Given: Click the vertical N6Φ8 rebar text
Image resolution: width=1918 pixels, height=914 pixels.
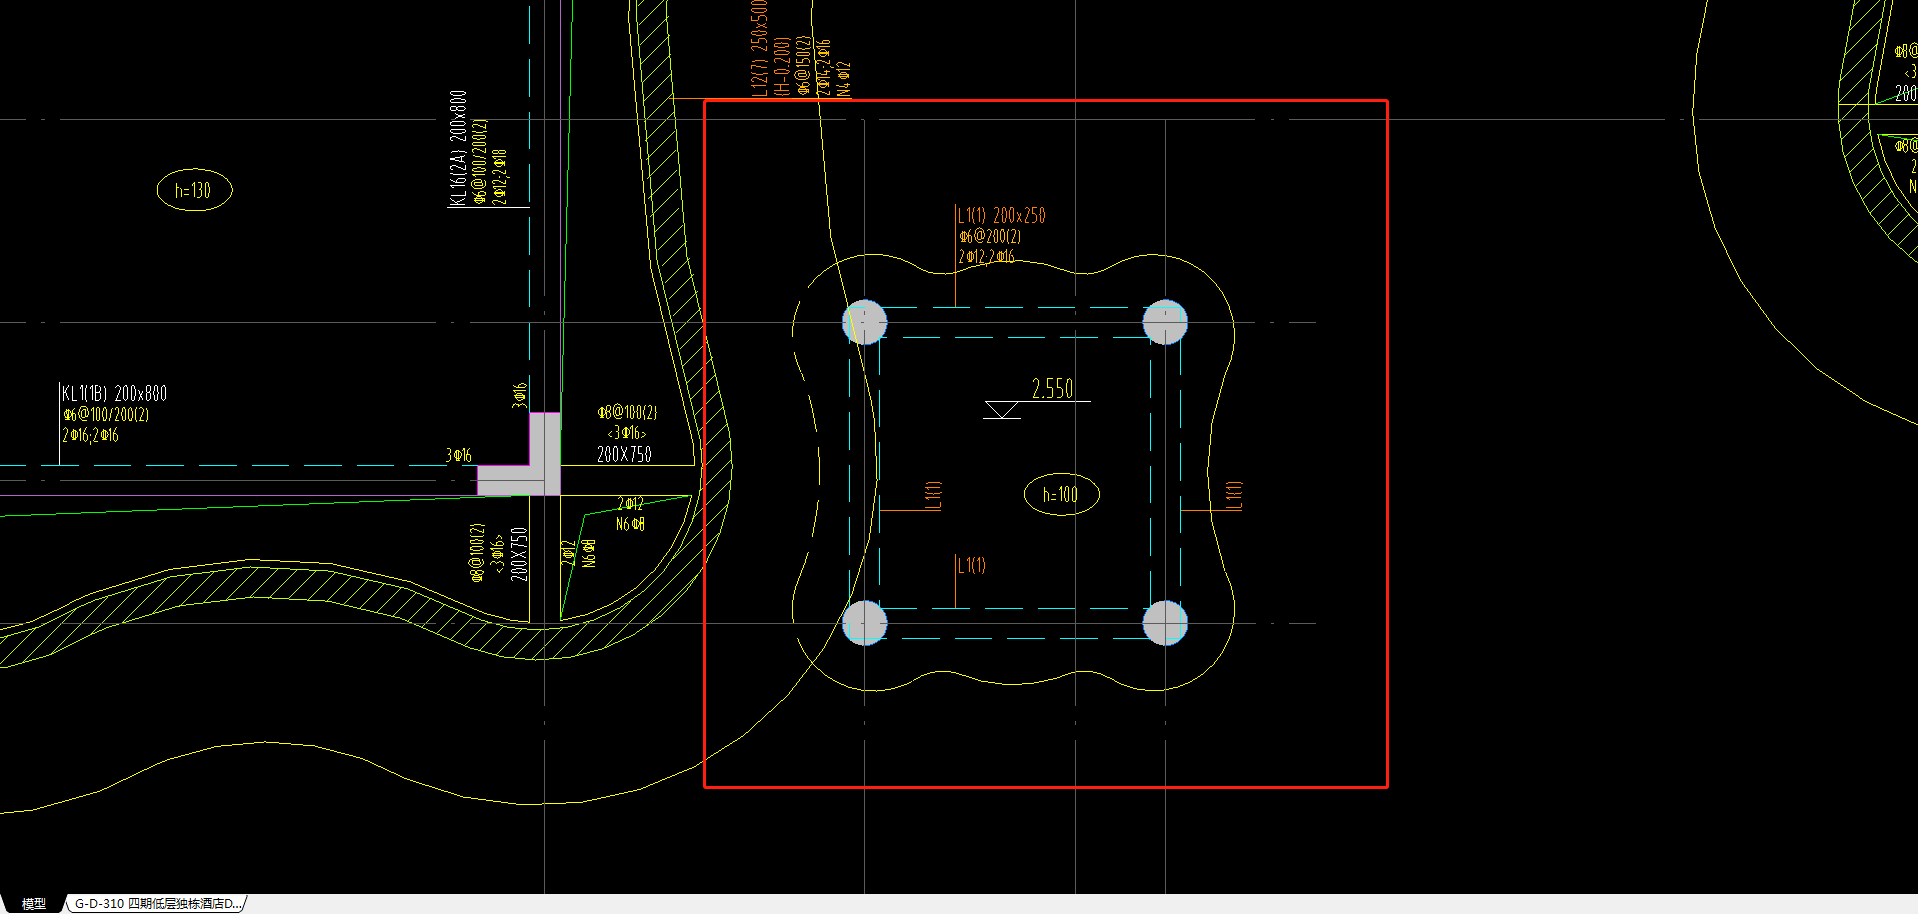Looking at the screenshot, I should point(589,553).
